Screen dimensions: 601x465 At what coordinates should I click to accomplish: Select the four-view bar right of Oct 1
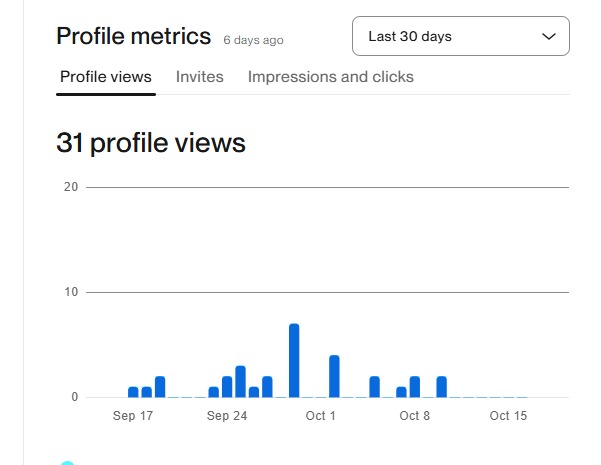point(334,376)
